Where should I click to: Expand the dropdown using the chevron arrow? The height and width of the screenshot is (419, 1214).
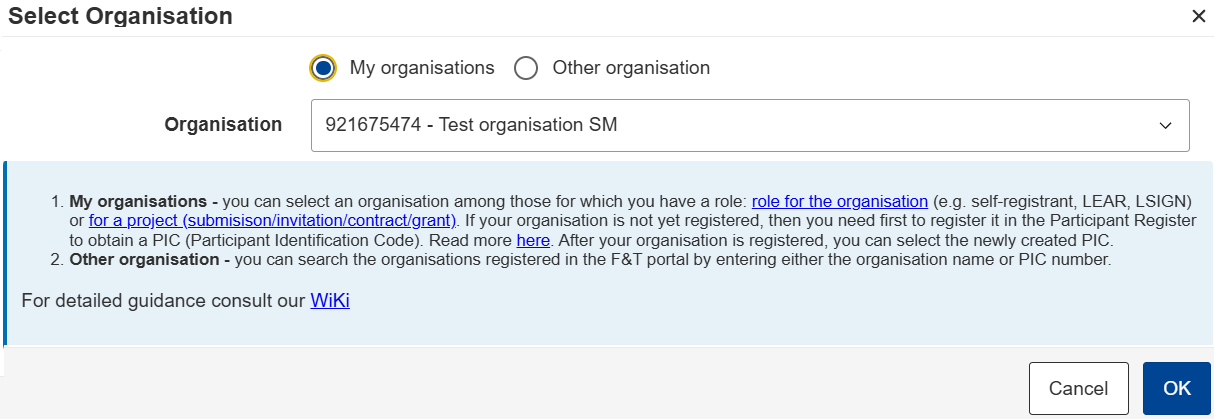[x=1165, y=126]
